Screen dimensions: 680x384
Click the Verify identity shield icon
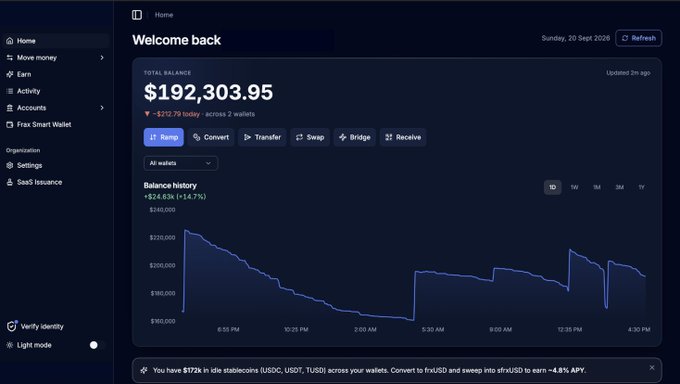[x=12, y=326]
